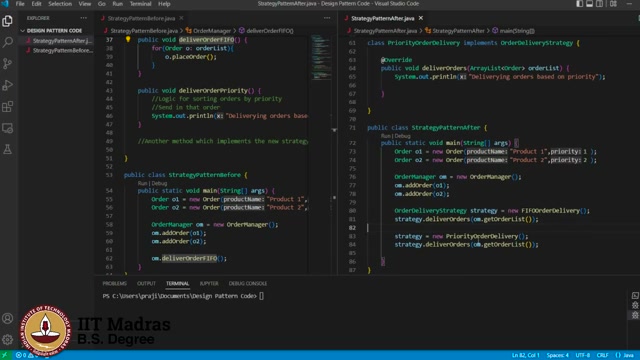Viewport: 640px width, 360px height.
Task: Click UTF-8 encoding in status bar
Action: 582,355
